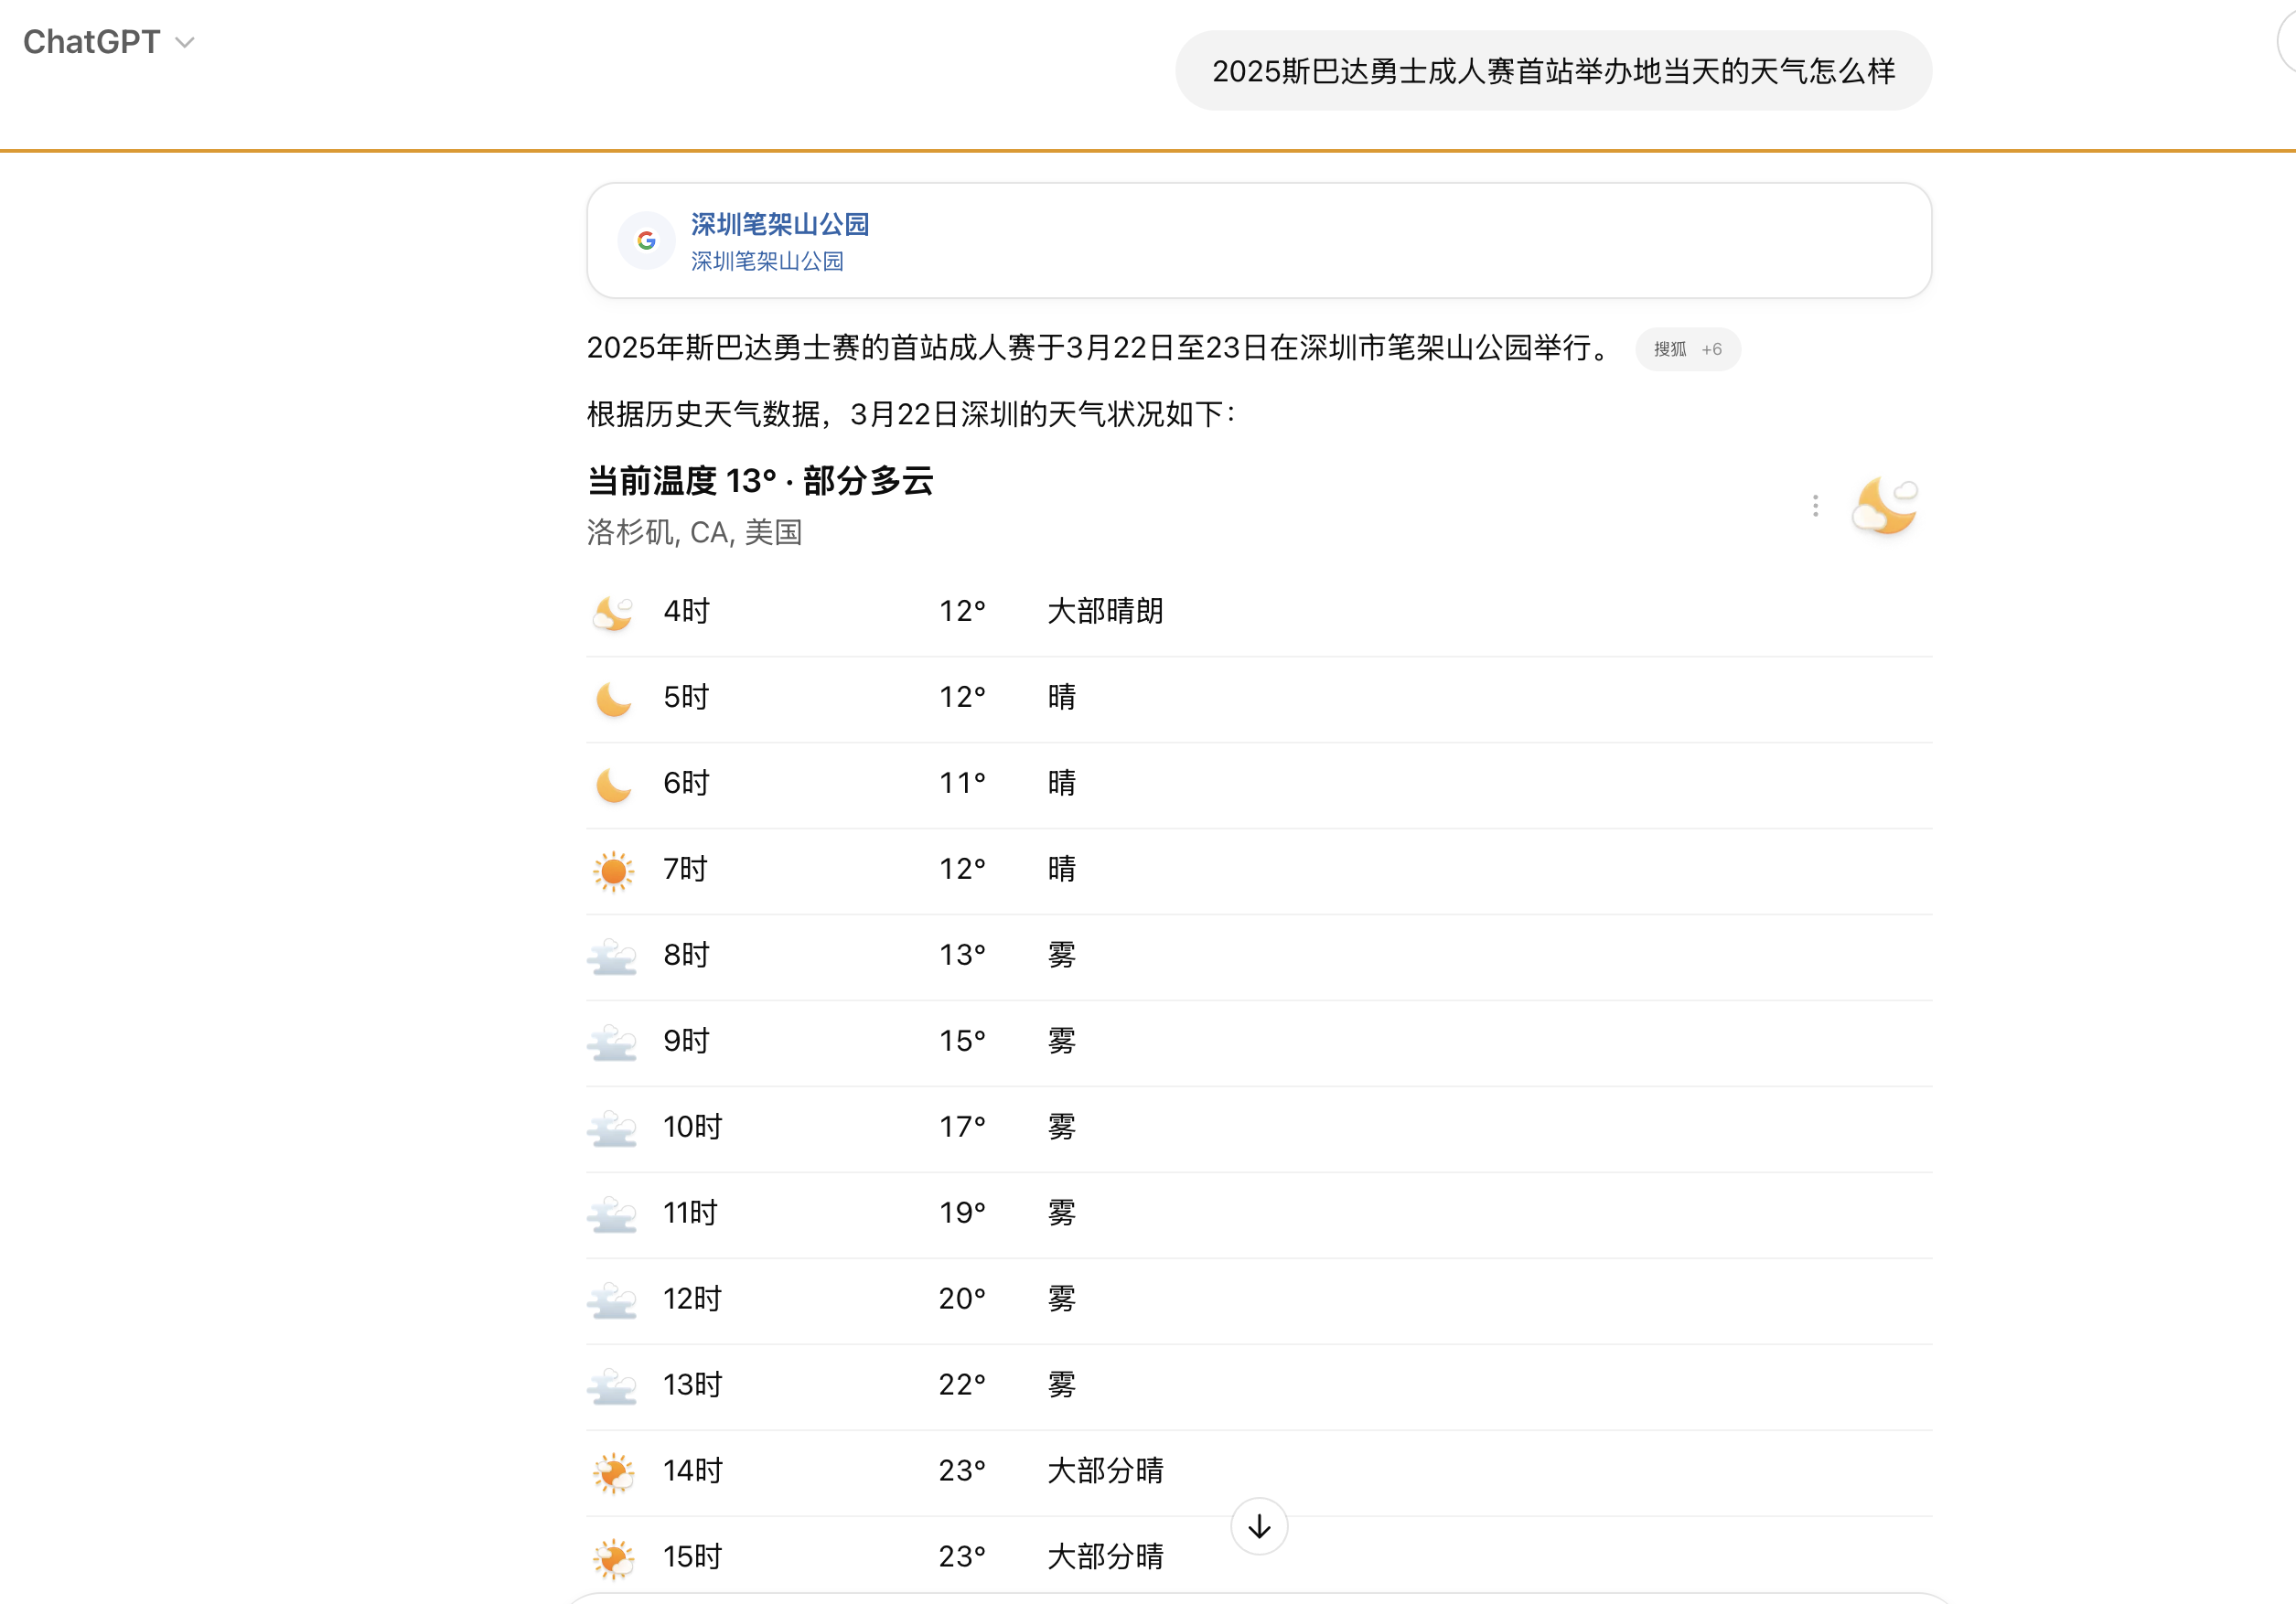Open the ChatGPT model selector dropdown
The width and height of the screenshot is (2296, 1604).
tap(108, 42)
